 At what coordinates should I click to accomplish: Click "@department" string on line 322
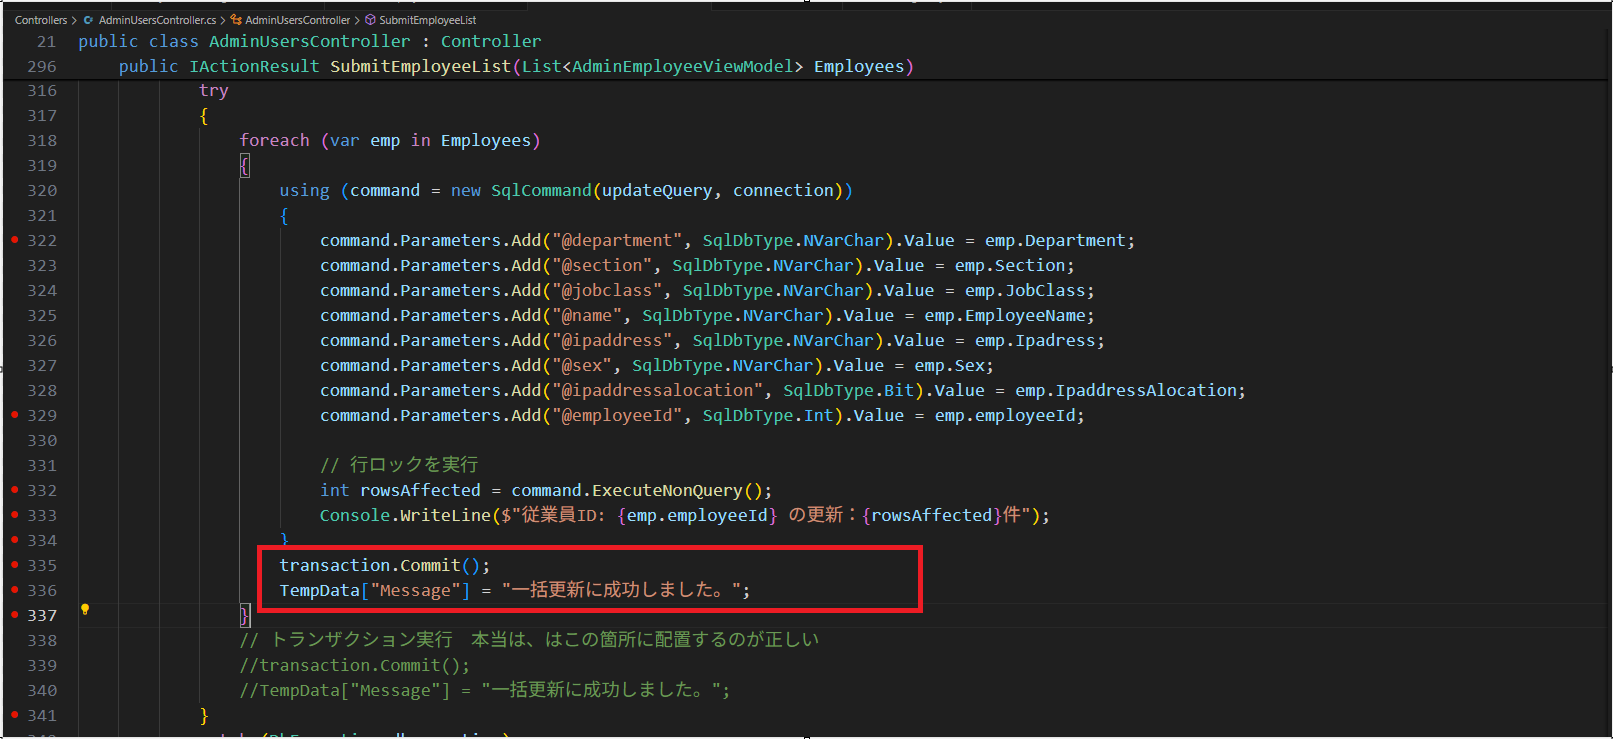coord(616,240)
